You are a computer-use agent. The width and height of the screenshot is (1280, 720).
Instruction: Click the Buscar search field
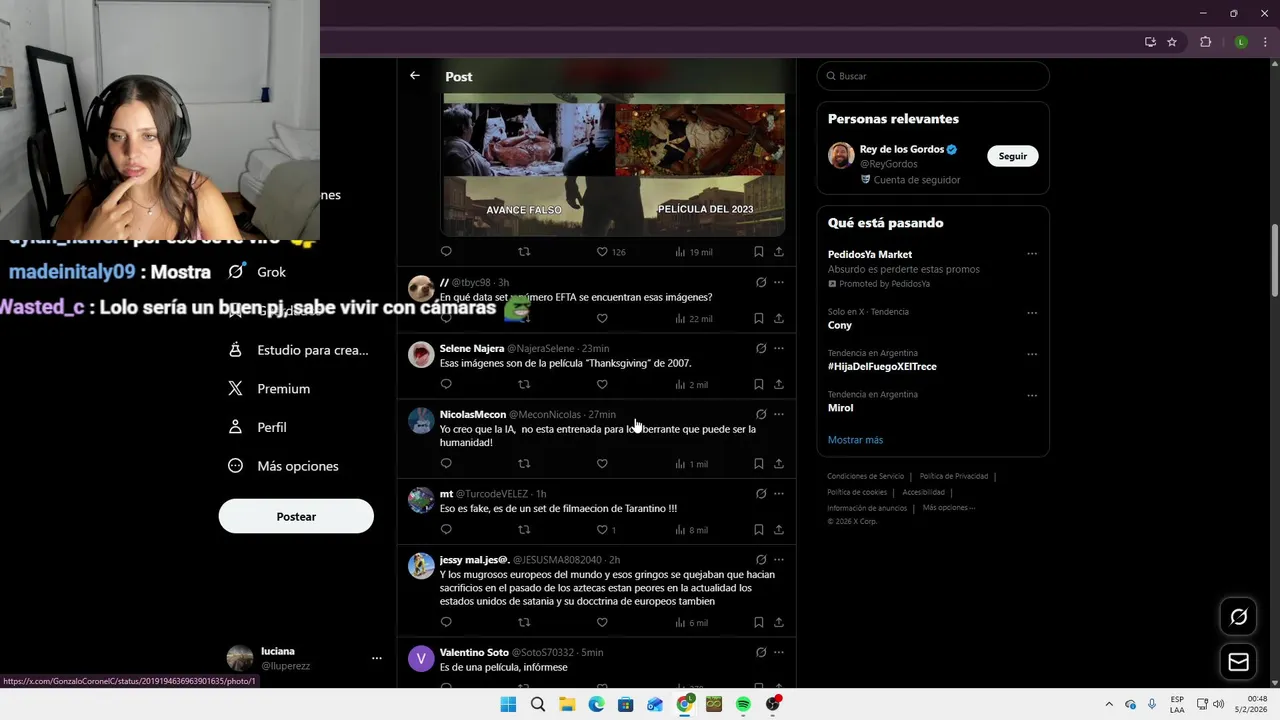[x=933, y=76]
